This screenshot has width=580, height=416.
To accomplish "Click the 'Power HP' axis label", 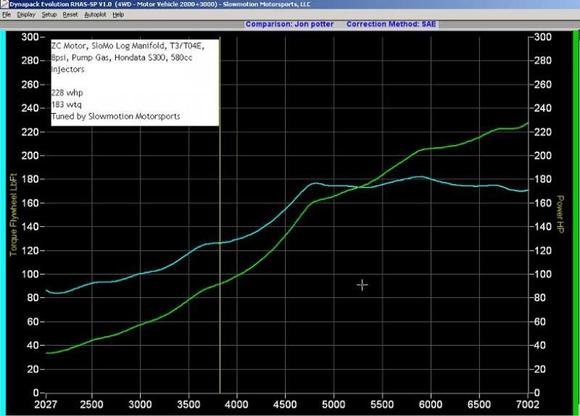I will pyautogui.click(x=560, y=214).
